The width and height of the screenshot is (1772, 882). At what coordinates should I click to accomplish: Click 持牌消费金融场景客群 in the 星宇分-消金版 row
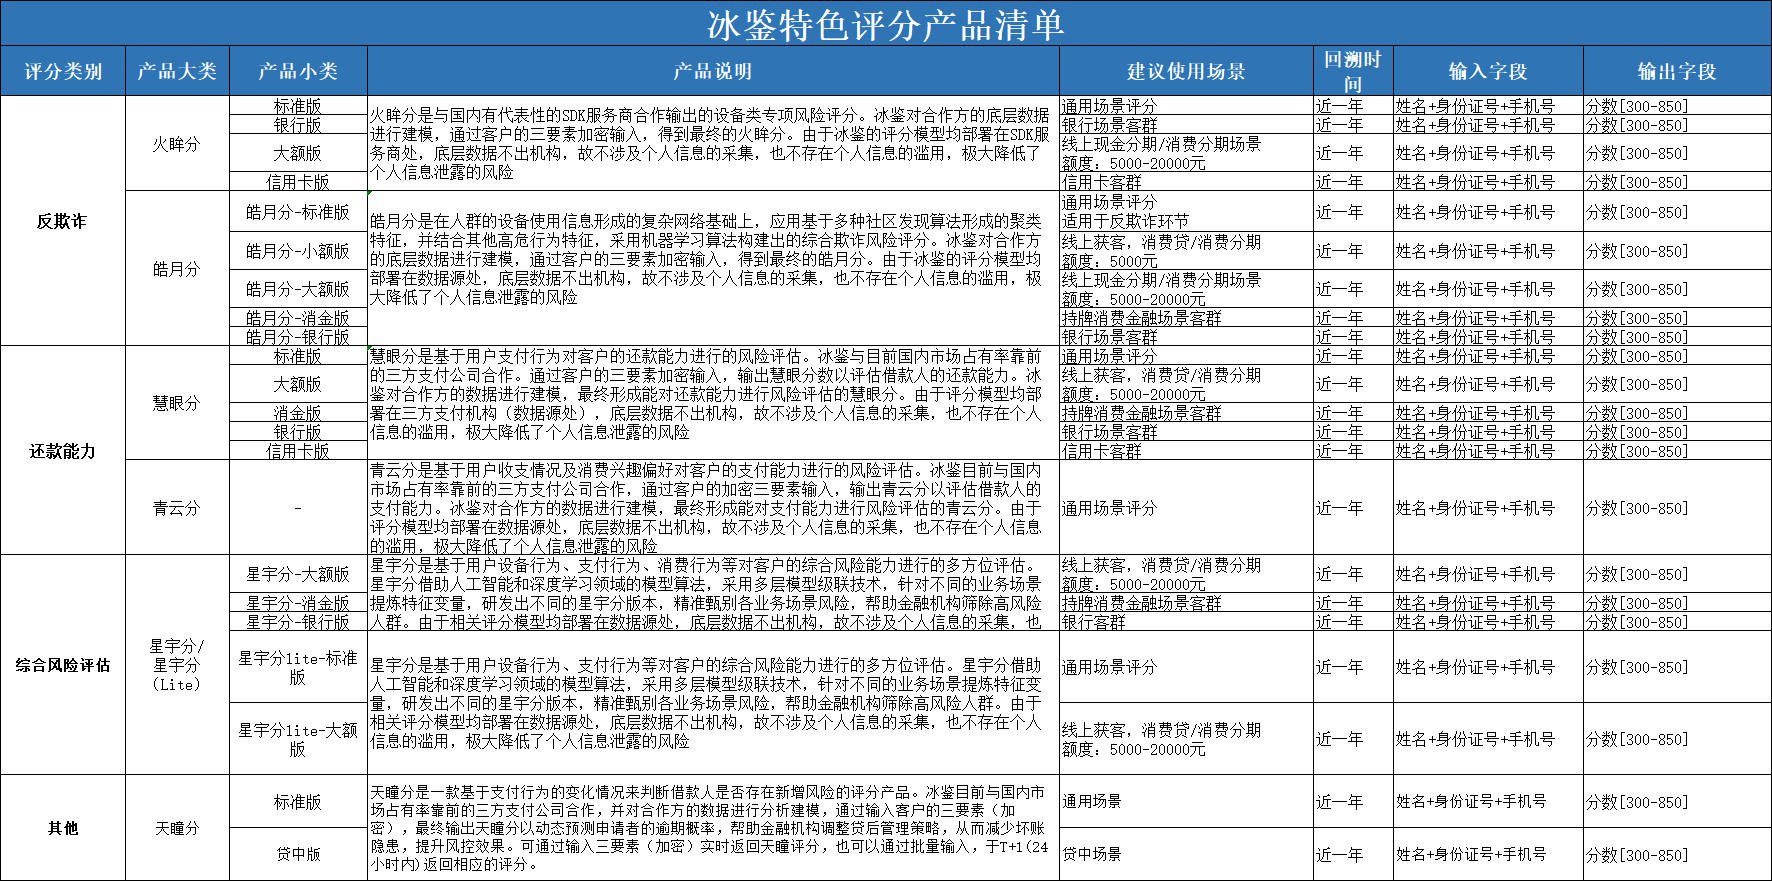(1186, 603)
